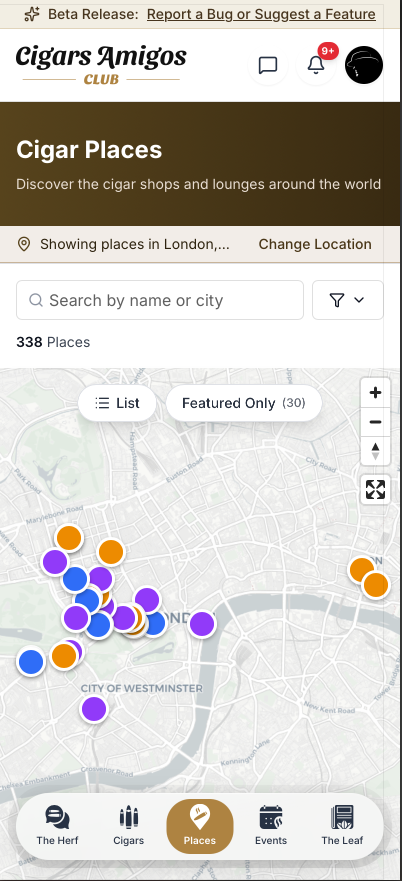Zoom out on the map
The image size is (402, 881).
pyautogui.click(x=375, y=422)
